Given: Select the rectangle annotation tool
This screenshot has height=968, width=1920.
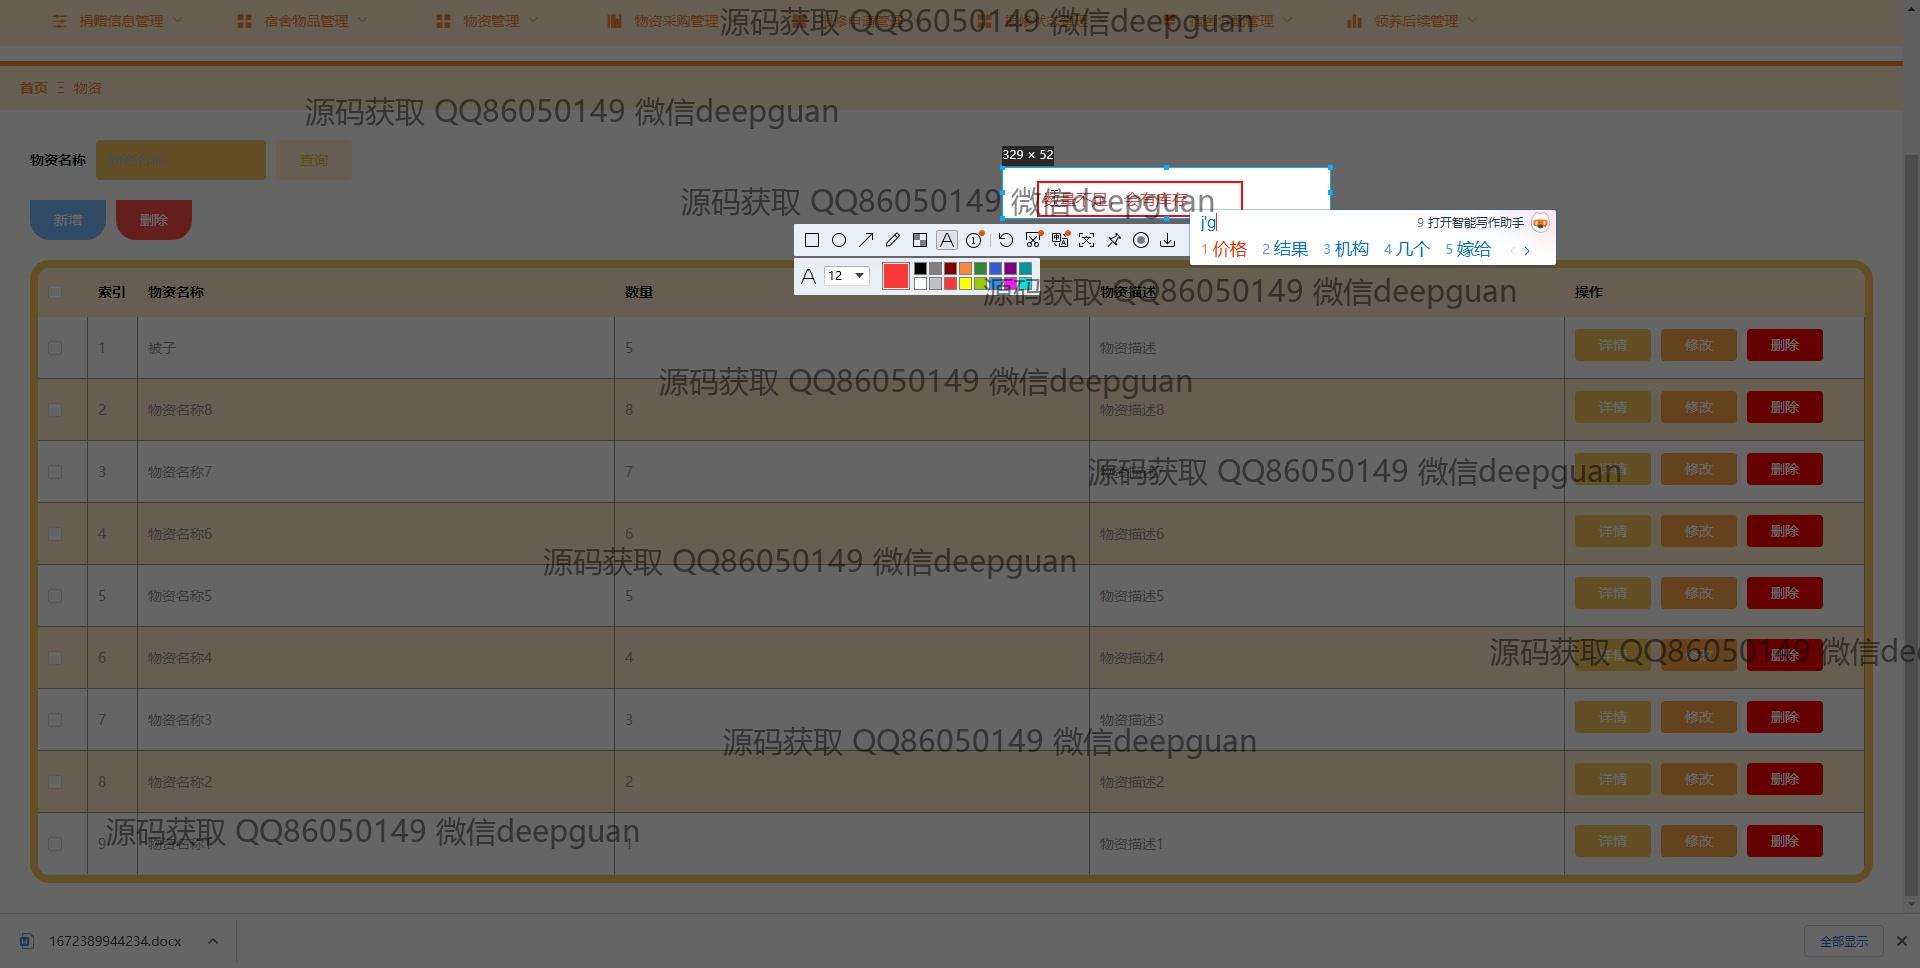Looking at the screenshot, I should pyautogui.click(x=812, y=240).
